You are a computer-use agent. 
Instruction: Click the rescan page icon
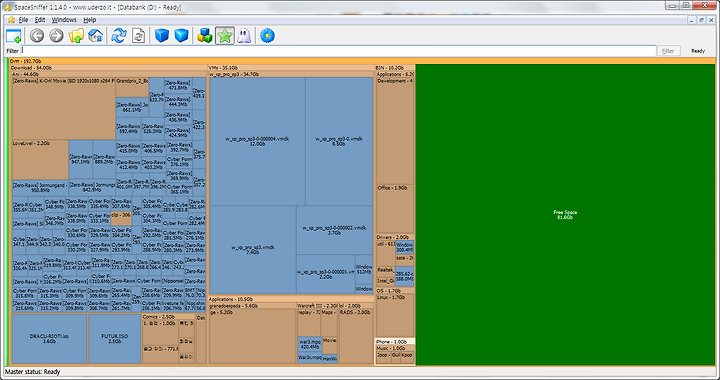(138, 36)
